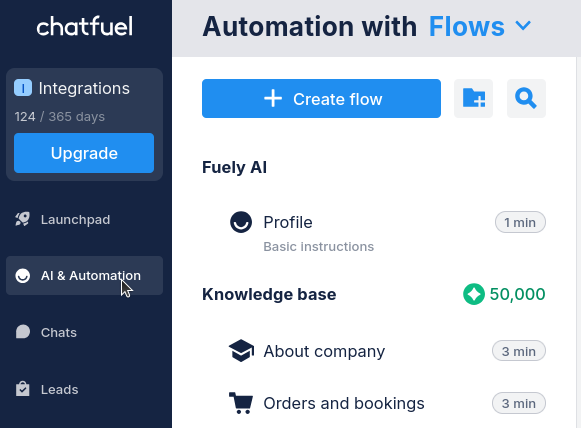
Task: Go to Chats in the sidebar
Action: [84, 332]
